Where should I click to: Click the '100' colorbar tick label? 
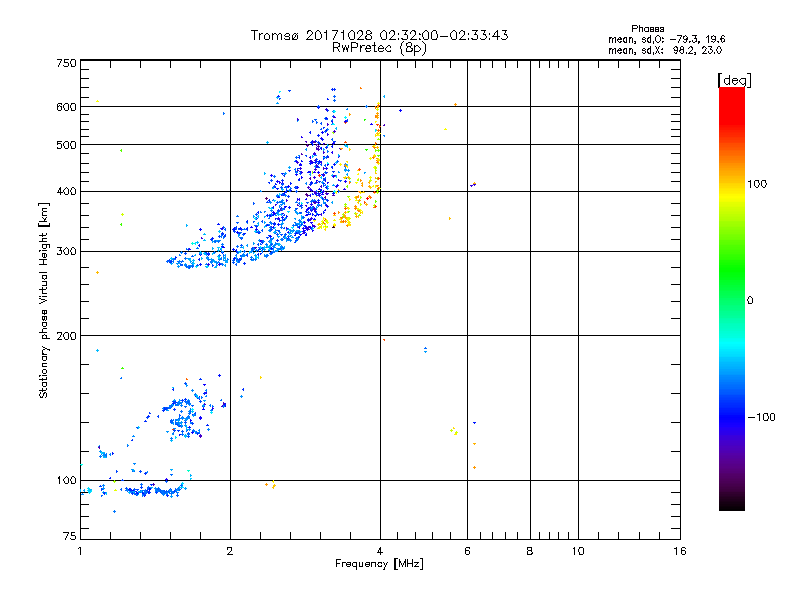point(757,184)
